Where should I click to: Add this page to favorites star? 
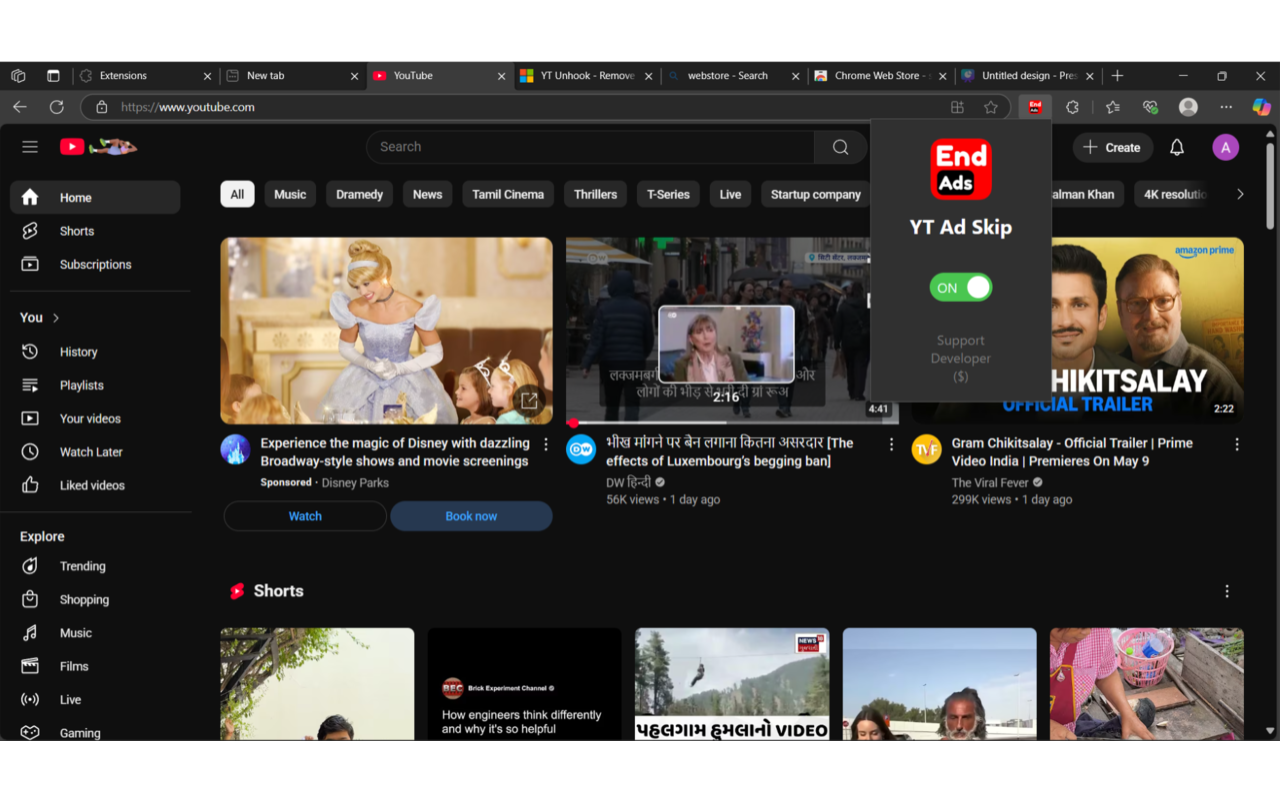tap(990, 107)
